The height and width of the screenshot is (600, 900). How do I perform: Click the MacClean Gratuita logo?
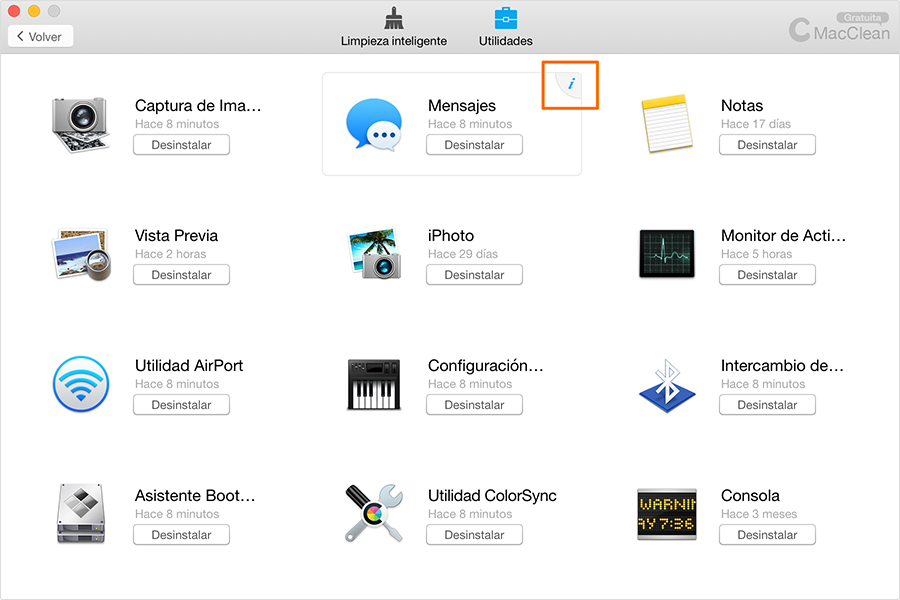pos(838,30)
